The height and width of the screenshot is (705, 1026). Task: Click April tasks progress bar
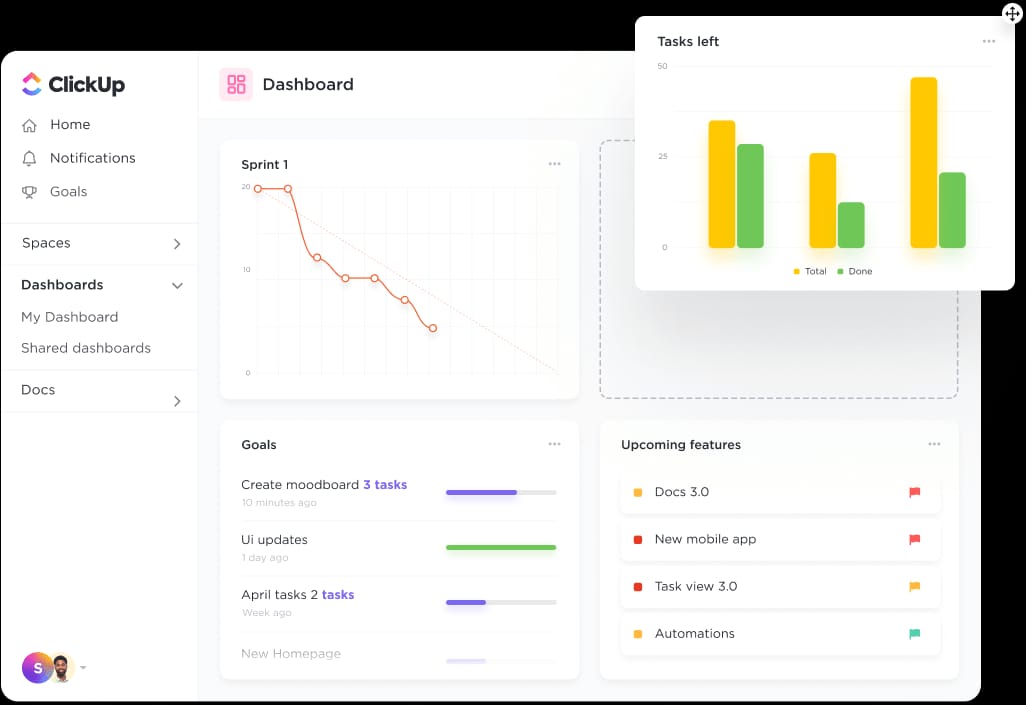point(501,602)
